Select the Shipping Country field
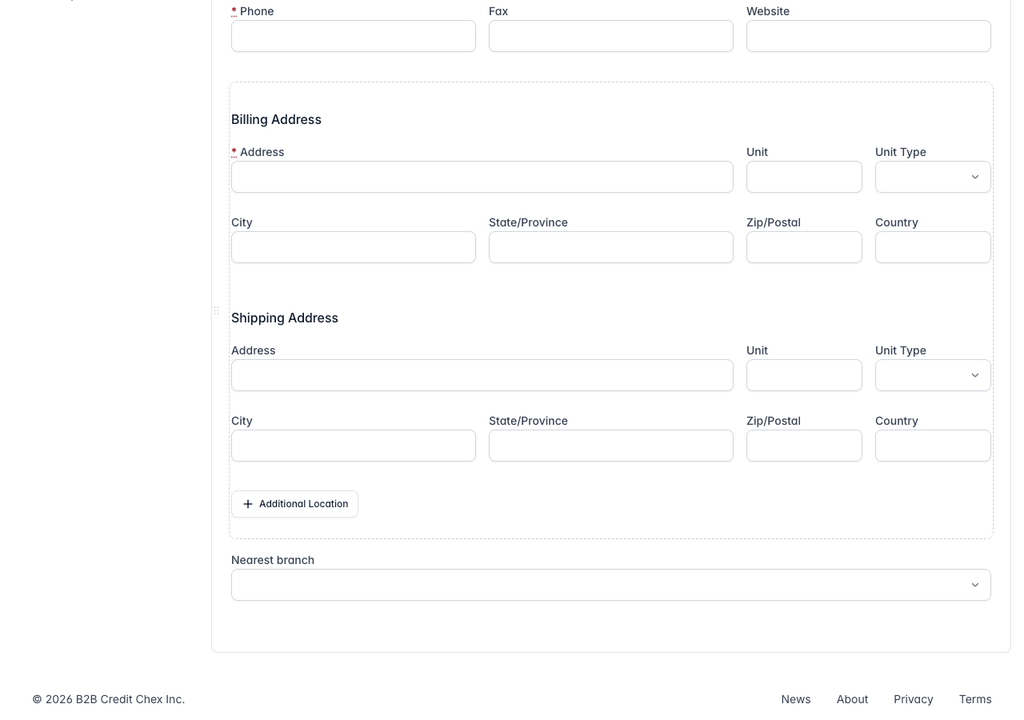The height and width of the screenshot is (720, 1024). coord(933,446)
